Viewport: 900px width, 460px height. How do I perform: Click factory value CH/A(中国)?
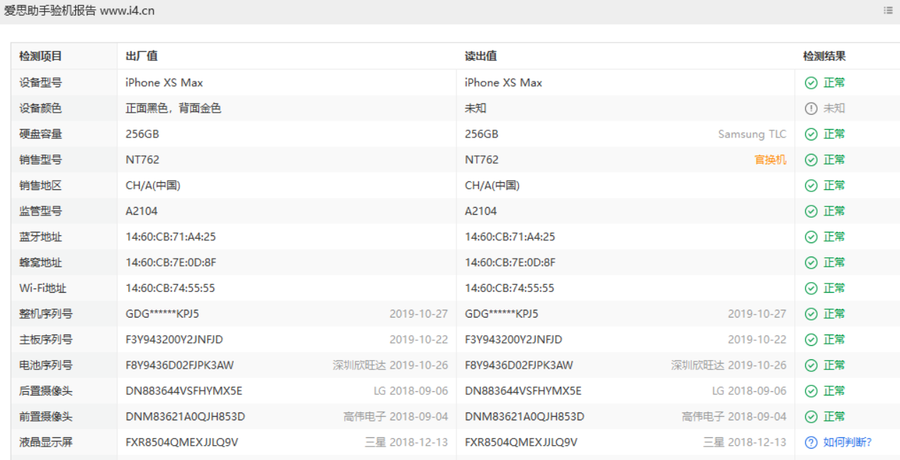tap(154, 185)
